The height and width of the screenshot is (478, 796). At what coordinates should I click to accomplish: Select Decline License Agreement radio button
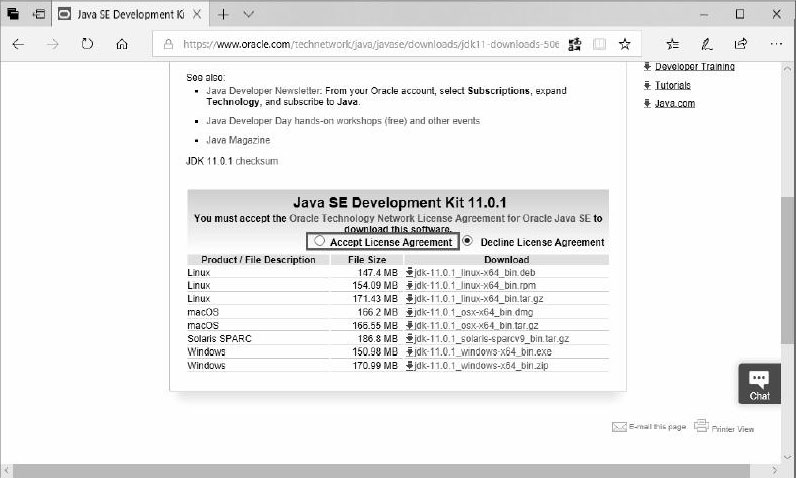click(x=467, y=241)
